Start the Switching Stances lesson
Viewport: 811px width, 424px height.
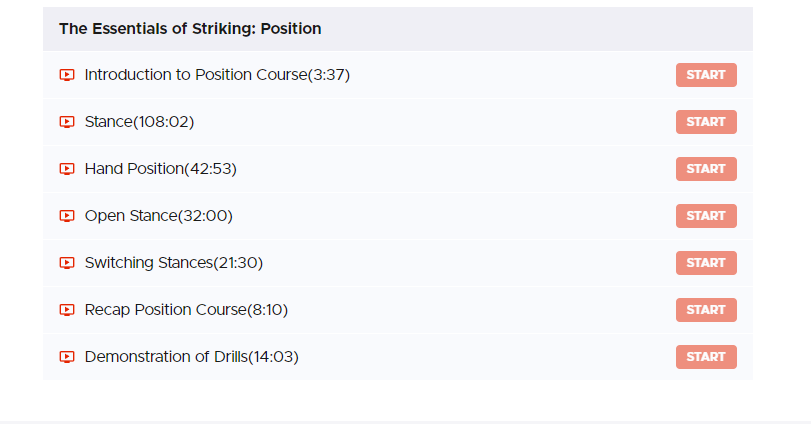tap(706, 263)
